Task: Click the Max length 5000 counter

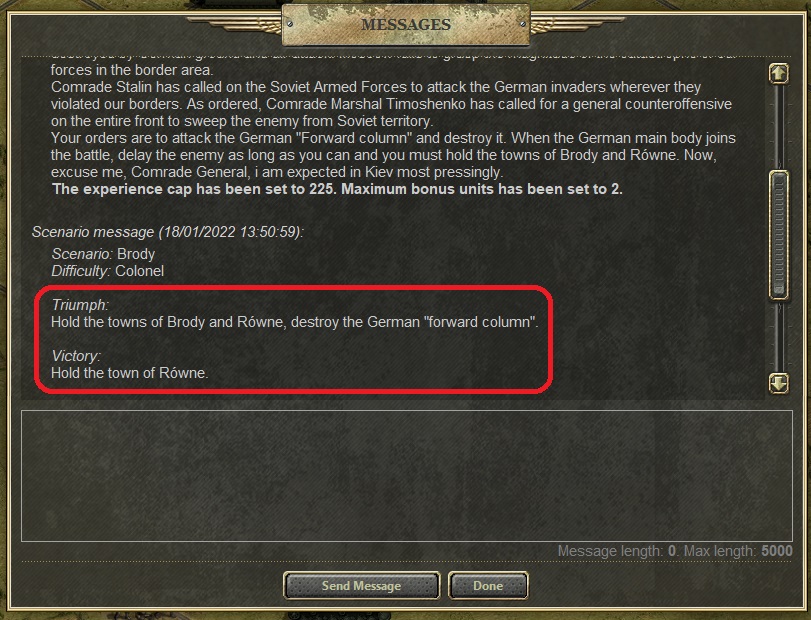Action: point(738,551)
